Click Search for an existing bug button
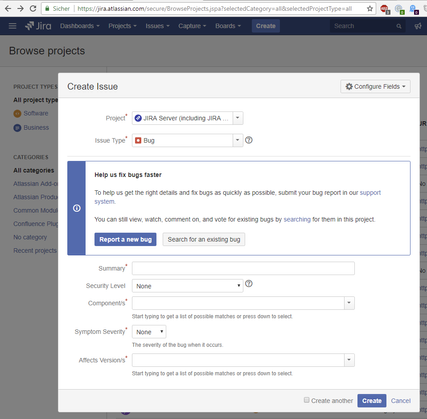The width and height of the screenshot is (427, 419). 204,239
